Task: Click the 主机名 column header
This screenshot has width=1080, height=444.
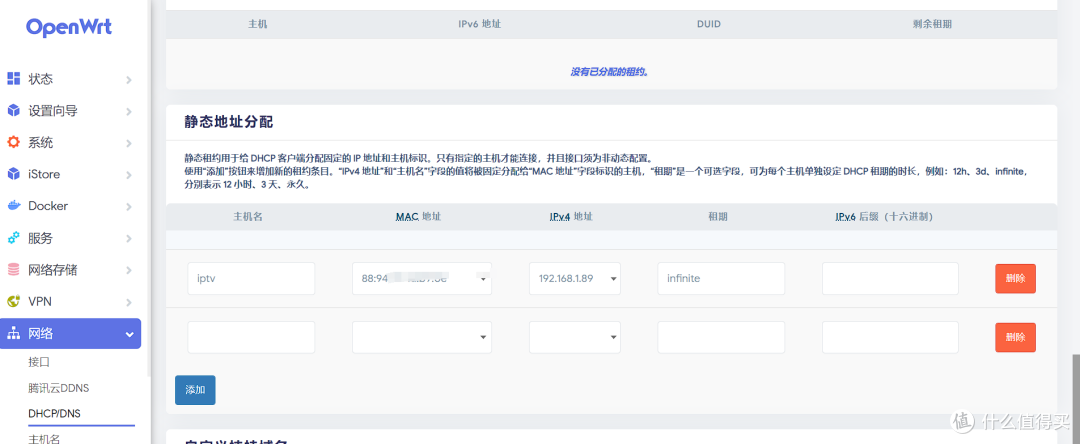Action: click(248, 216)
